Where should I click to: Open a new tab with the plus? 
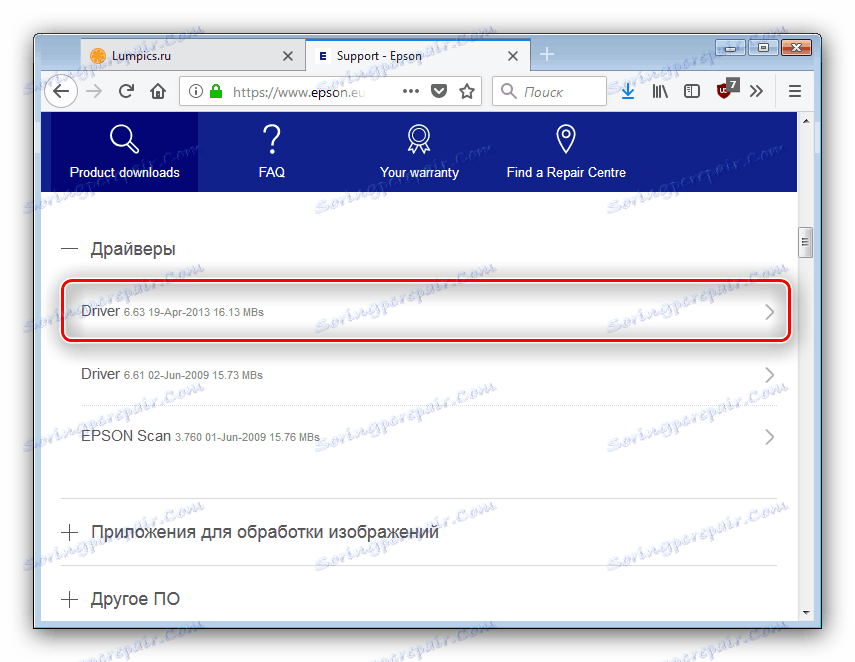click(x=547, y=54)
